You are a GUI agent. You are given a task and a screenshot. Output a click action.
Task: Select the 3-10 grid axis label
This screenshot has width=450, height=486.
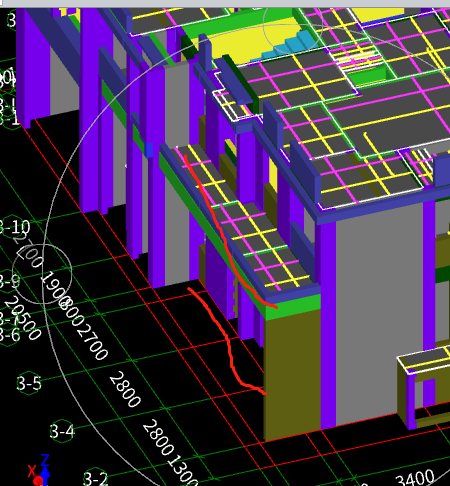pyautogui.click(x=14, y=228)
